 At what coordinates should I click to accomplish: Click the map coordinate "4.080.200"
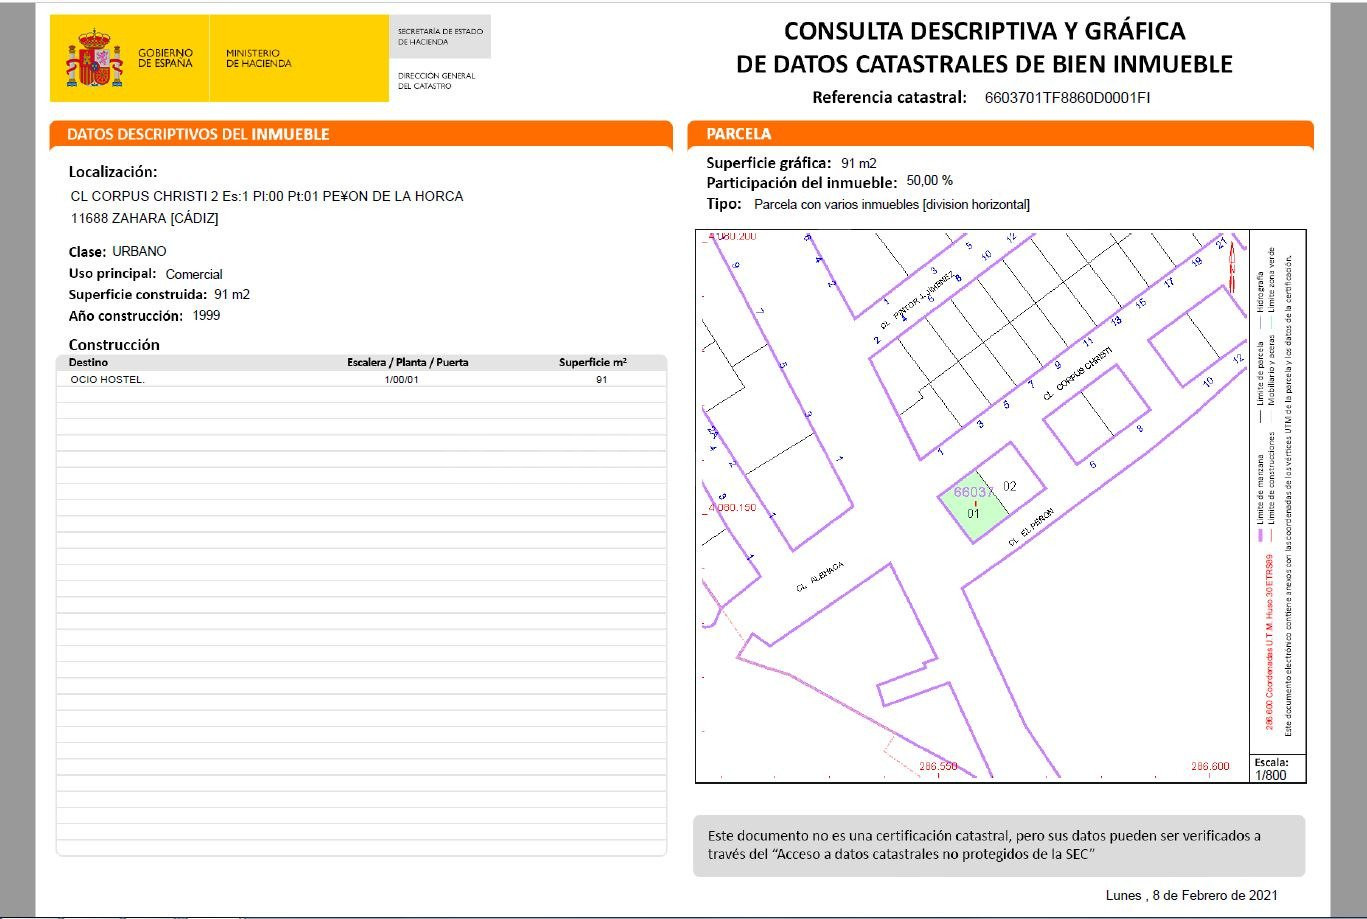(732, 237)
